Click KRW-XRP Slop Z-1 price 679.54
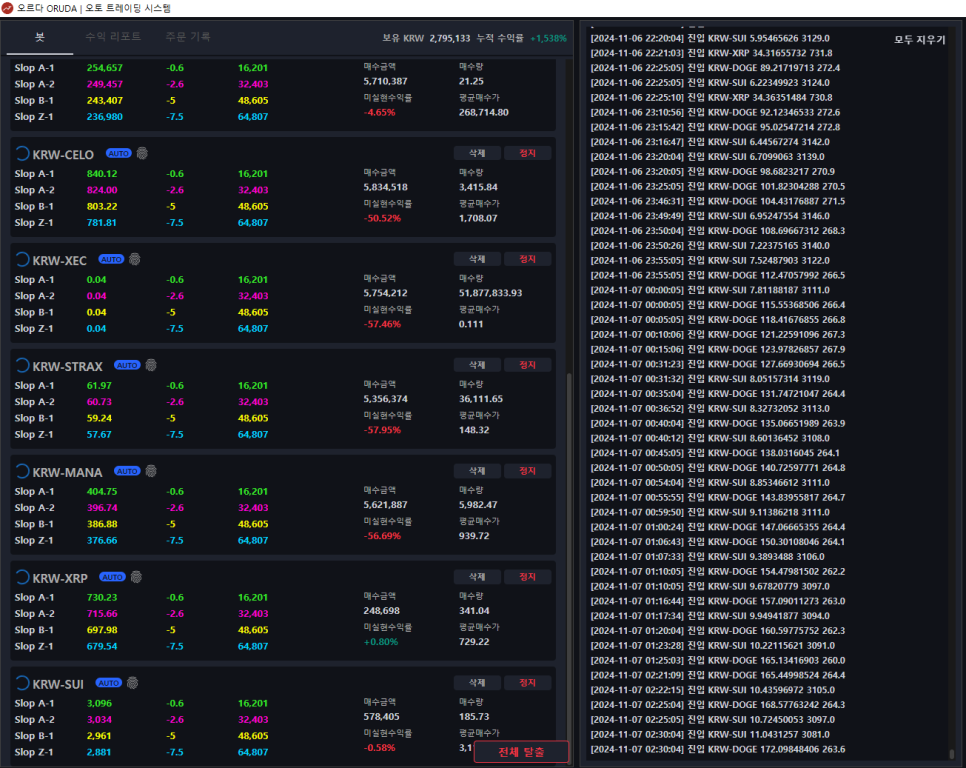The height and width of the screenshot is (768, 966). (102, 646)
